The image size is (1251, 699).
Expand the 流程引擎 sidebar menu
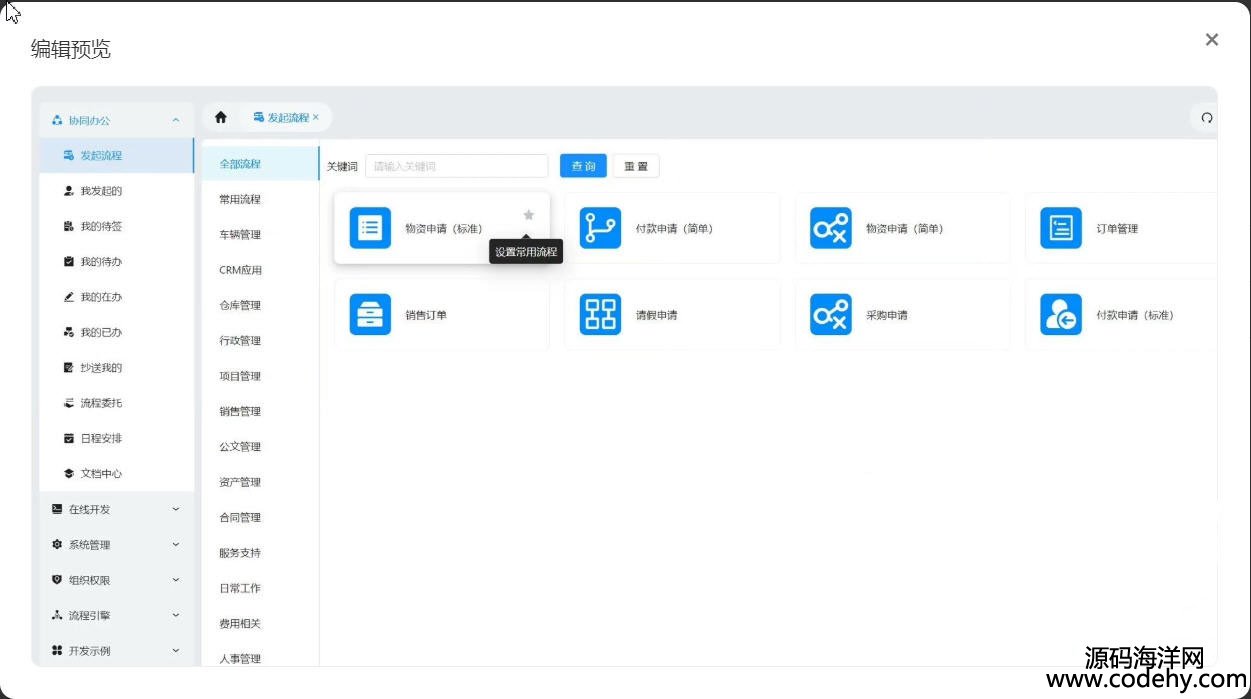[176, 615]
